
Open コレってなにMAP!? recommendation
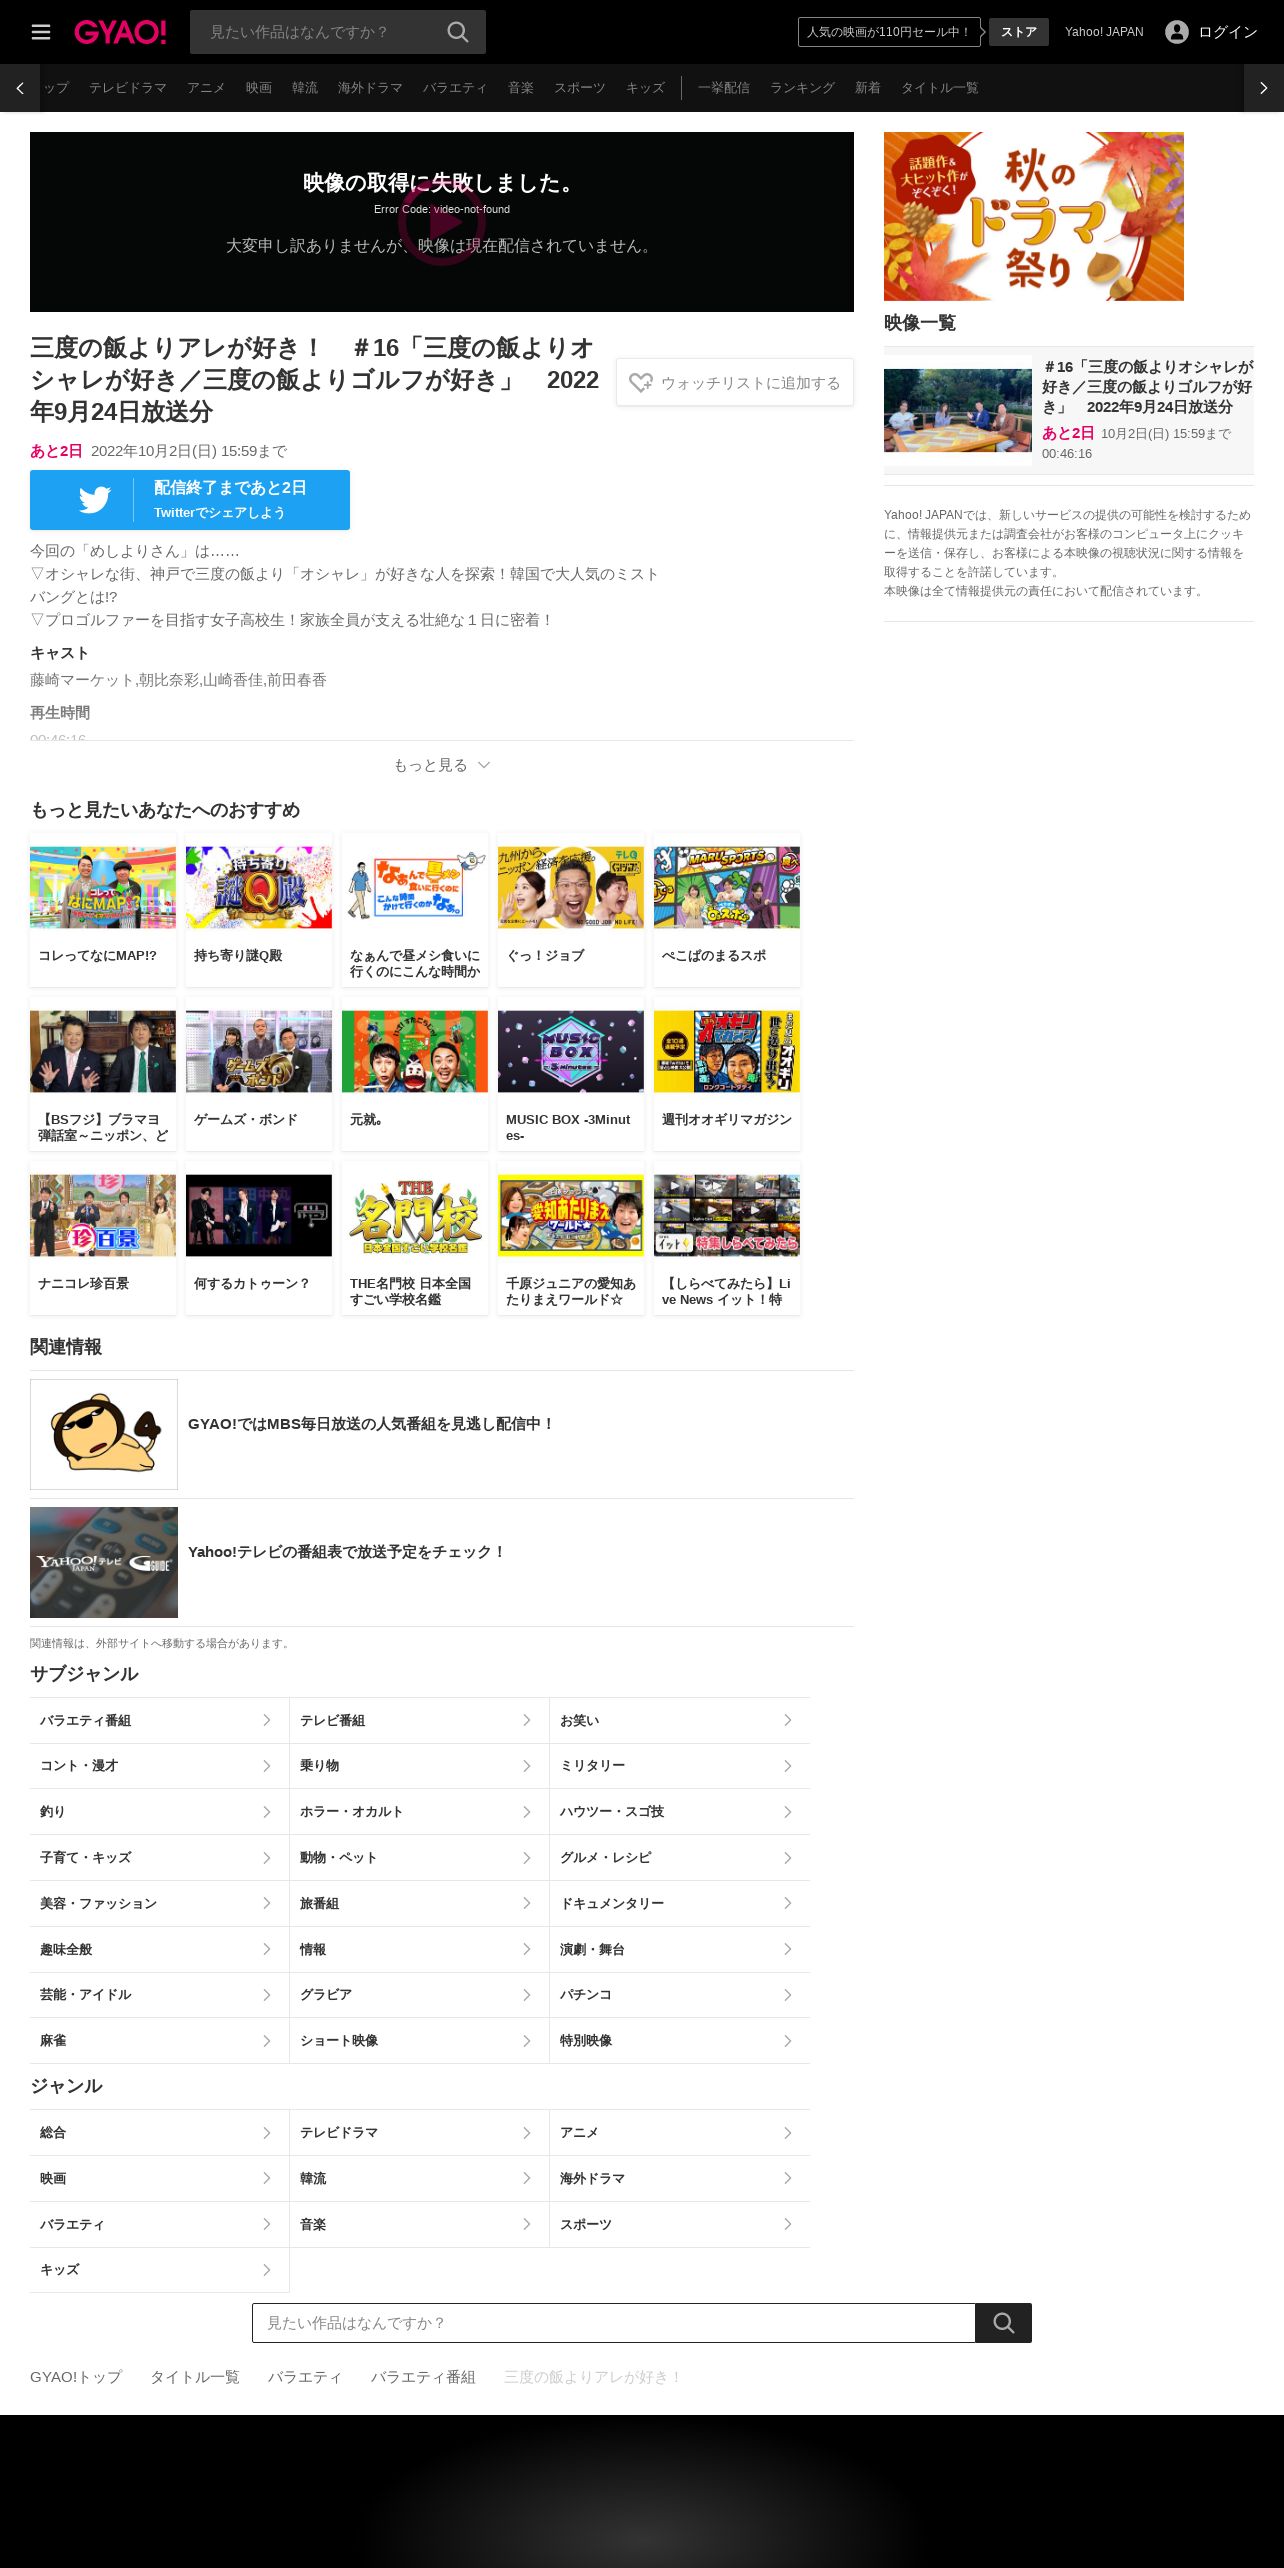click(x=103, y=910)
